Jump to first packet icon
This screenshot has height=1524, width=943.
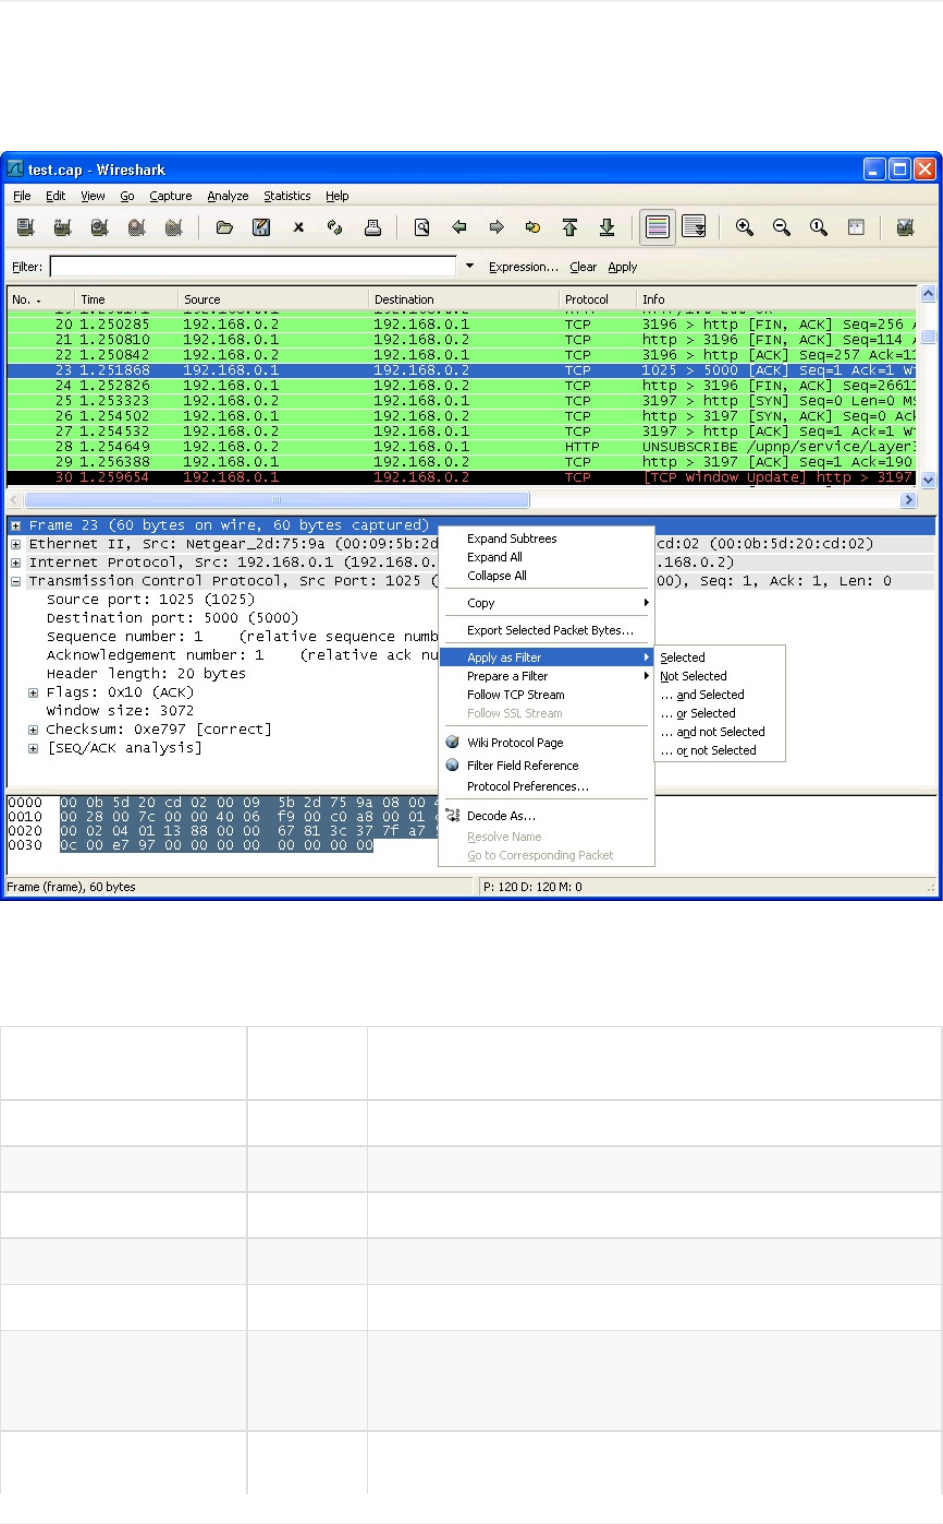click(570, 228)
